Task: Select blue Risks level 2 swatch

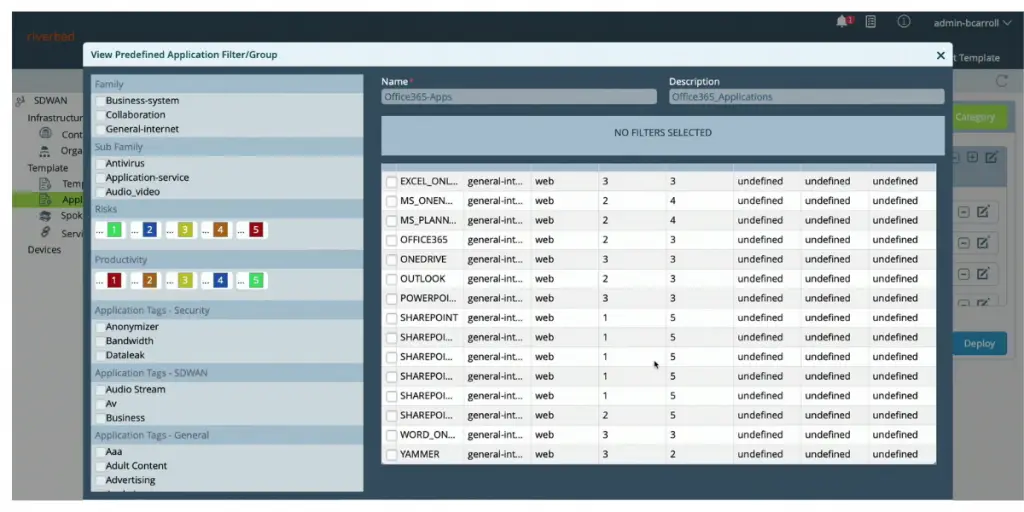Action: click(x=150, y=230)
